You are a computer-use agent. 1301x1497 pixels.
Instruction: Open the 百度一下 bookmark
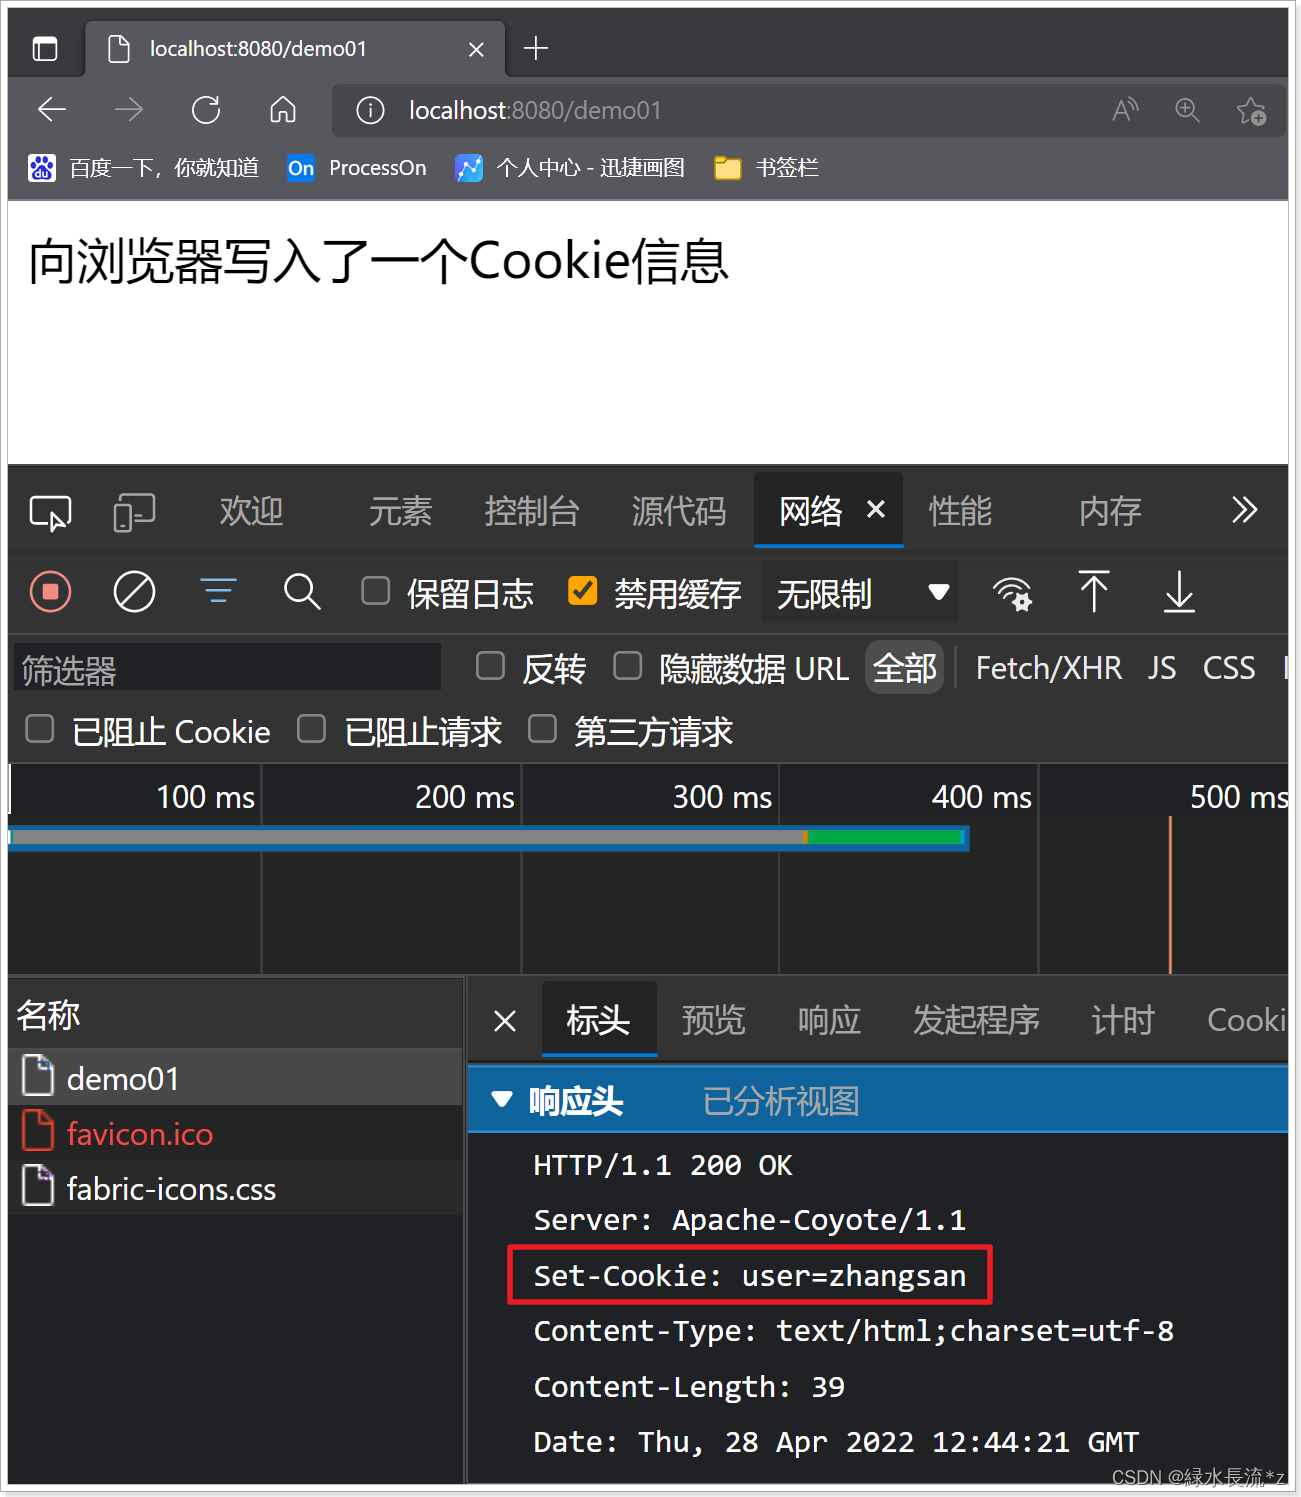(144, 168)
